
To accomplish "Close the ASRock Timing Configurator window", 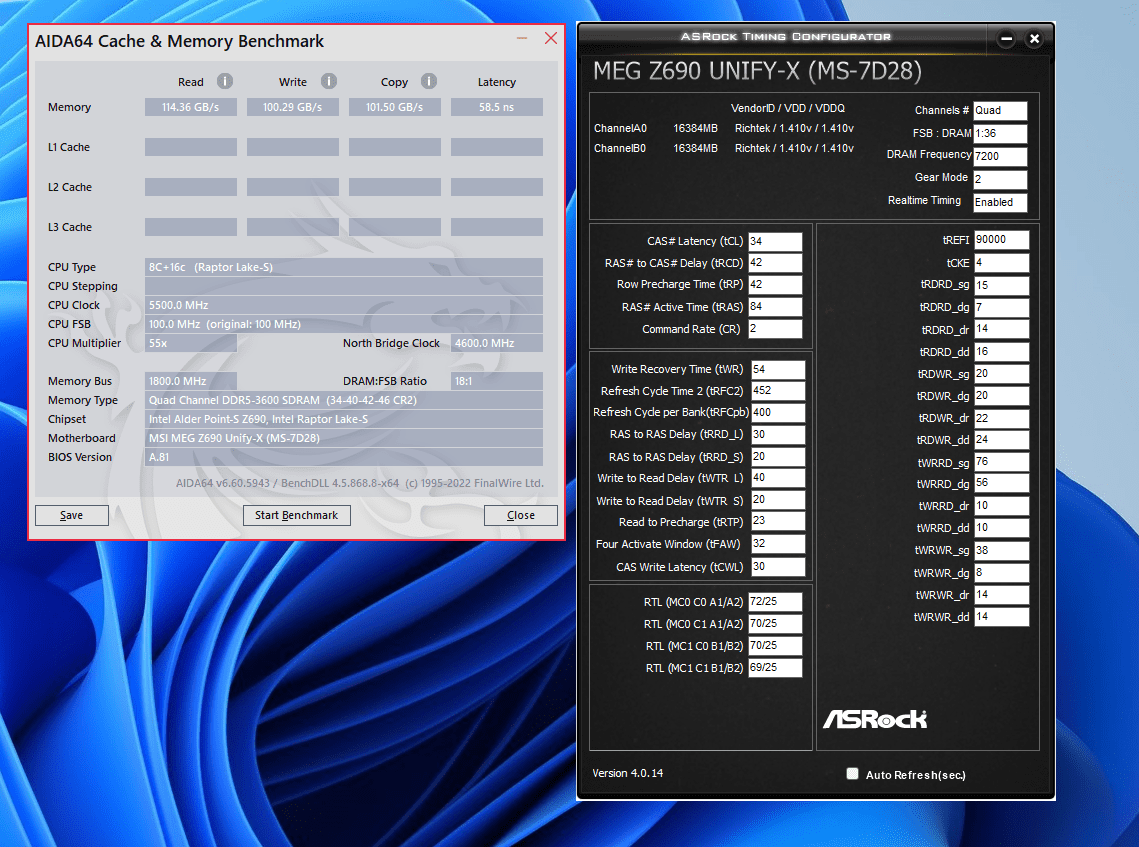I will coord(1034,39).
